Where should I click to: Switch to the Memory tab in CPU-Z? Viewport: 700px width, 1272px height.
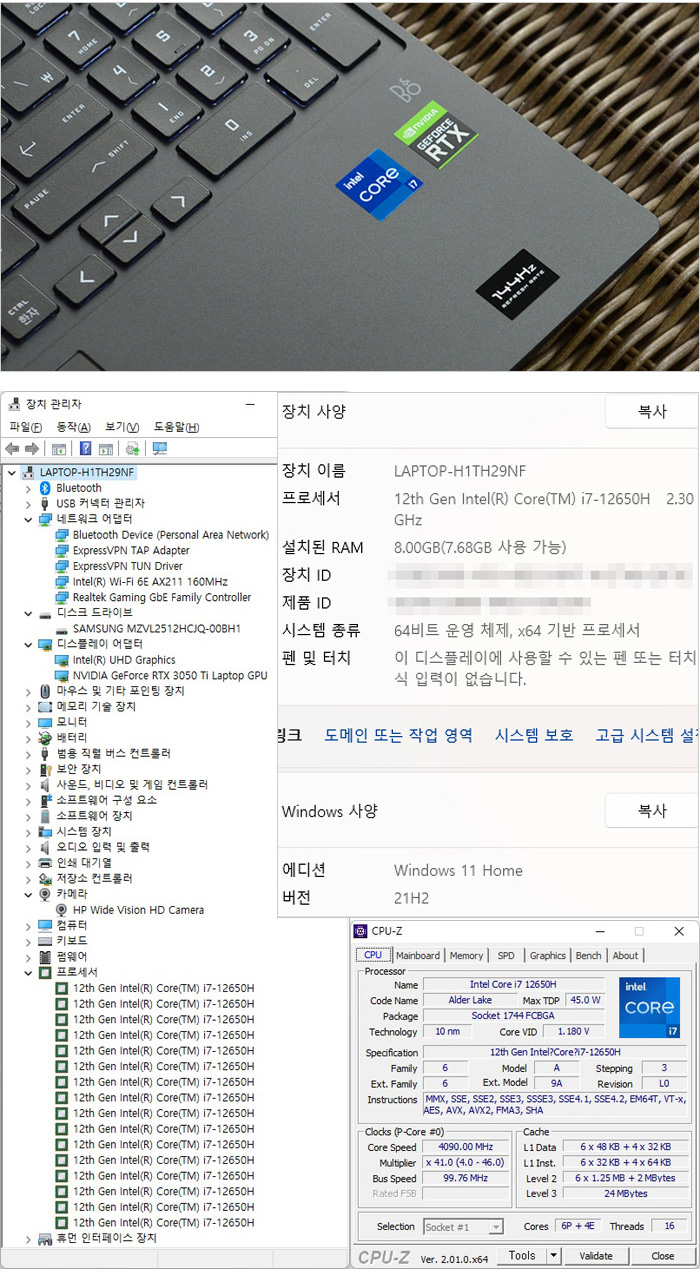click(466, 956)
